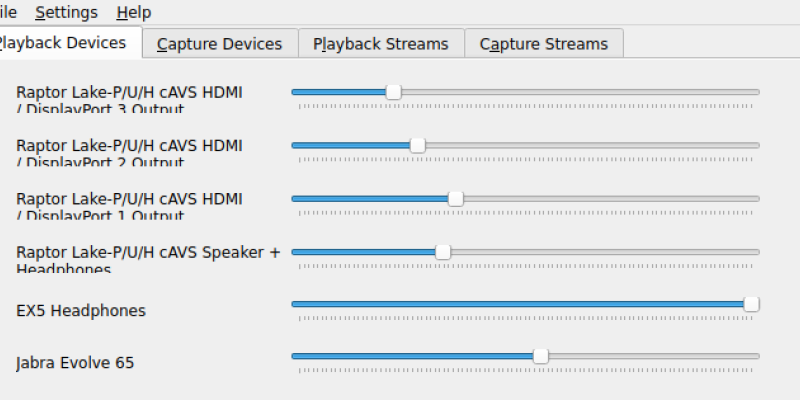Click the DisplayPort 2 Output volume slider handle
The height and width of the screenshot is (400, 800).
tap(418, 145)
